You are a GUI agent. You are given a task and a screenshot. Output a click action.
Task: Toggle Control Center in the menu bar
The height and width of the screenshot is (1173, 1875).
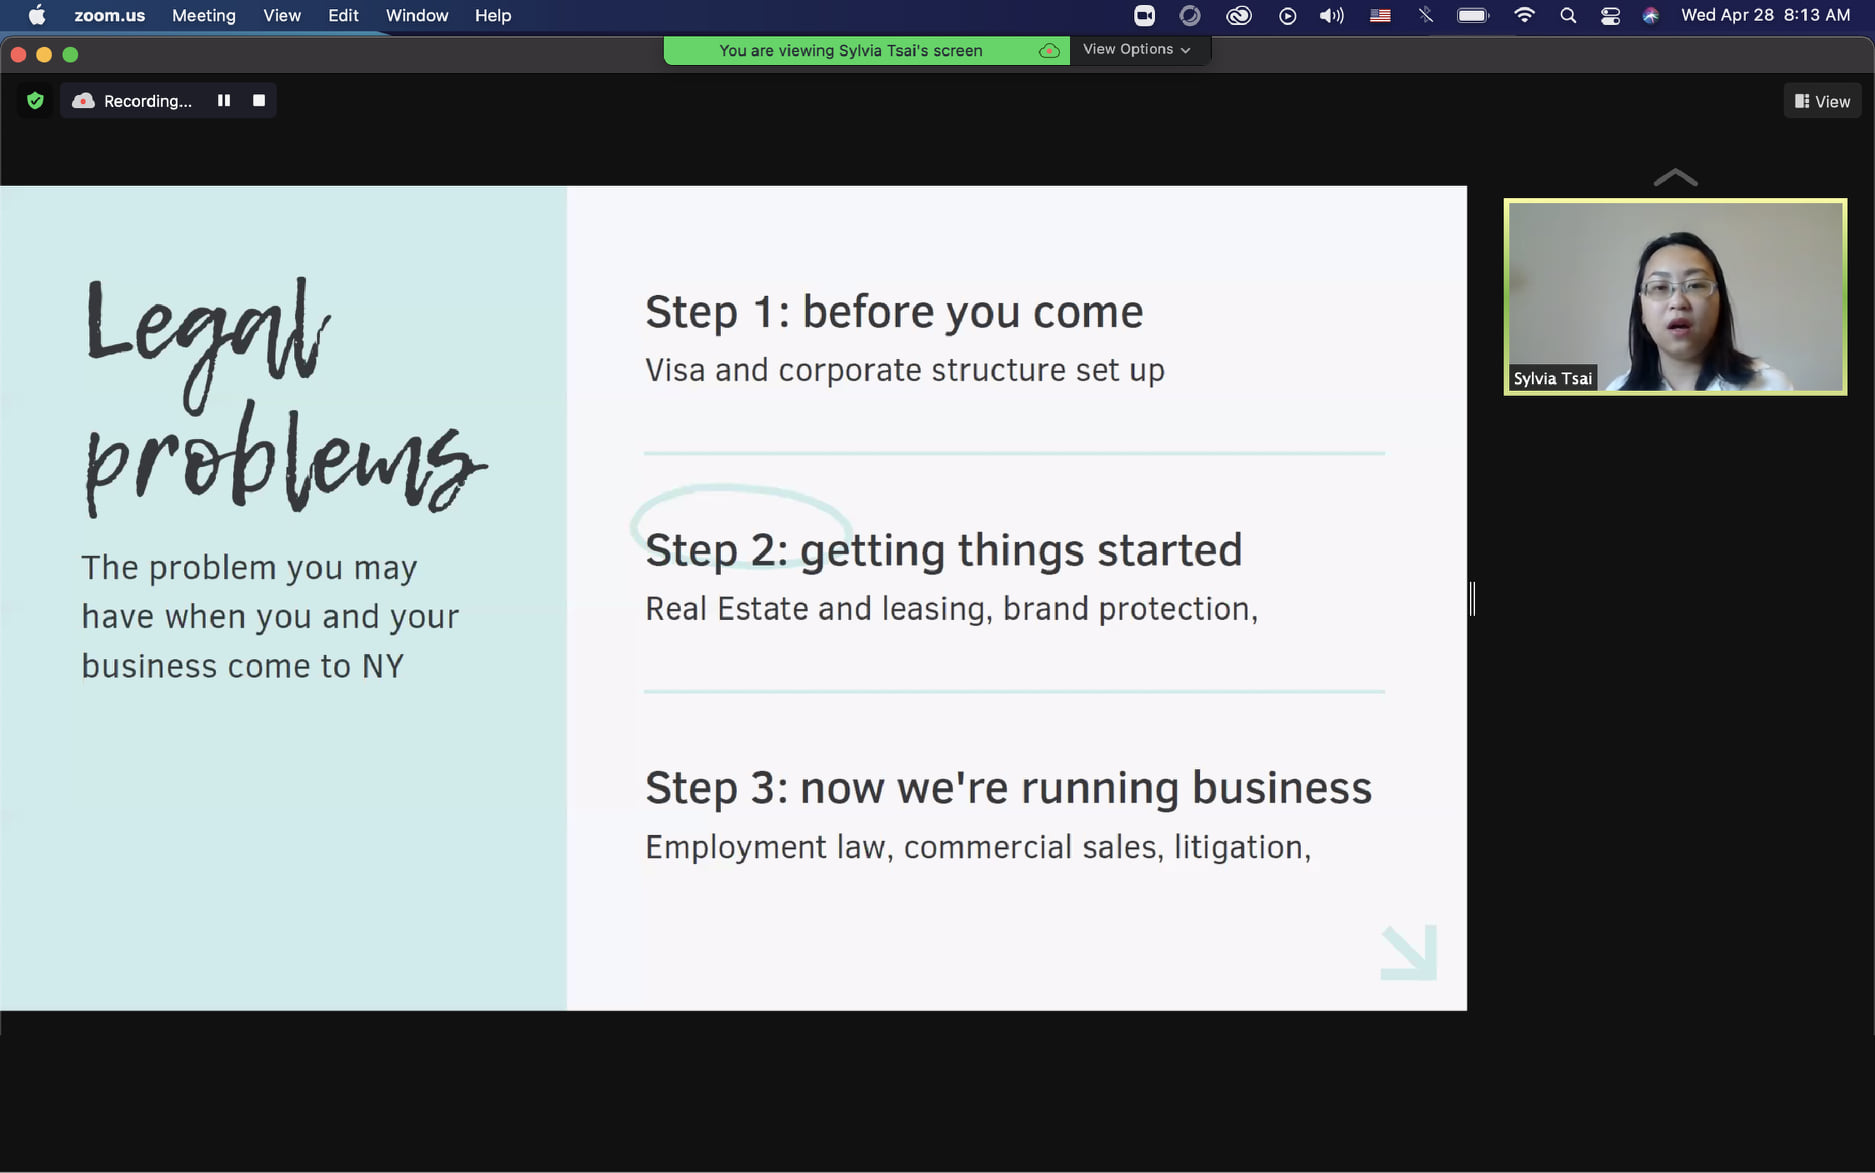tap(1610, 15)
